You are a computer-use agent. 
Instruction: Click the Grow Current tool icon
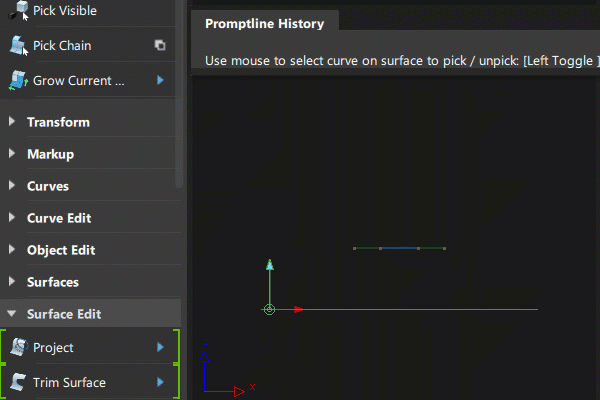pyautogui.click(x=18, y=81)
